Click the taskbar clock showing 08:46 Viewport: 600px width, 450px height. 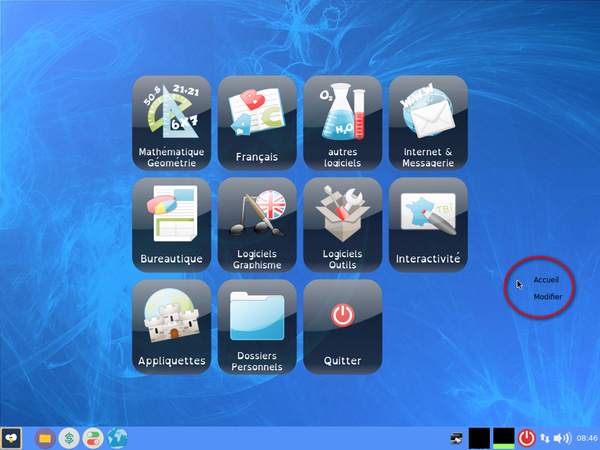(x=587, y=438)
